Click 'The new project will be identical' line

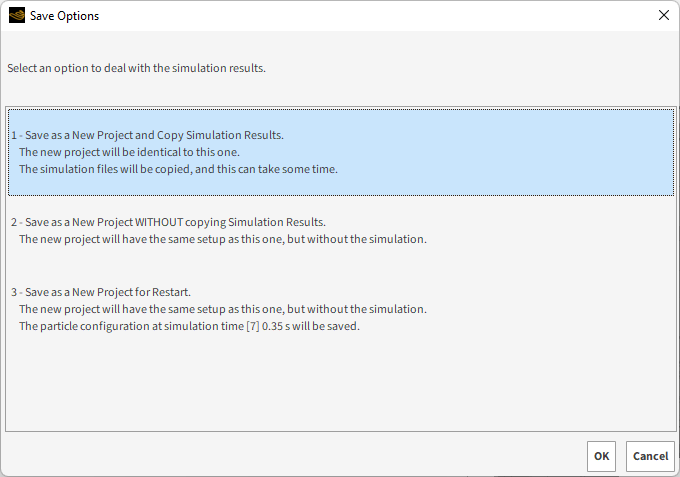129,152
